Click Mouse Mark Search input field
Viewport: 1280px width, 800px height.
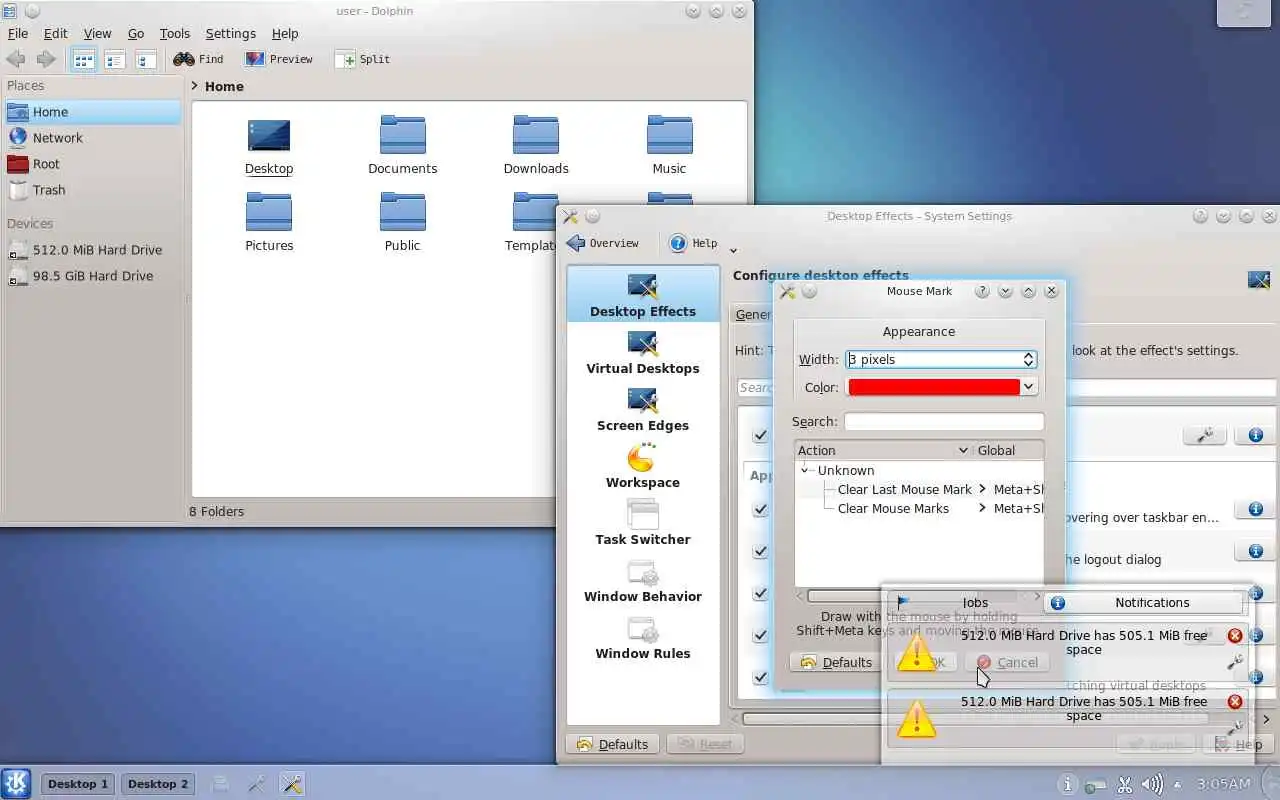(943, 422)
